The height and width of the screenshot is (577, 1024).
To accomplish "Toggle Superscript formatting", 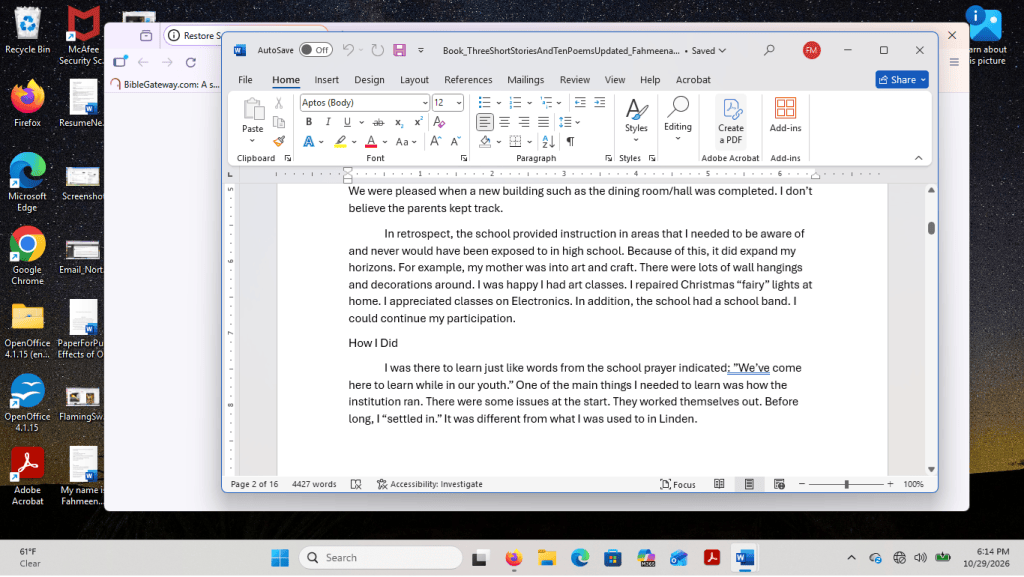I will [418, 122].
